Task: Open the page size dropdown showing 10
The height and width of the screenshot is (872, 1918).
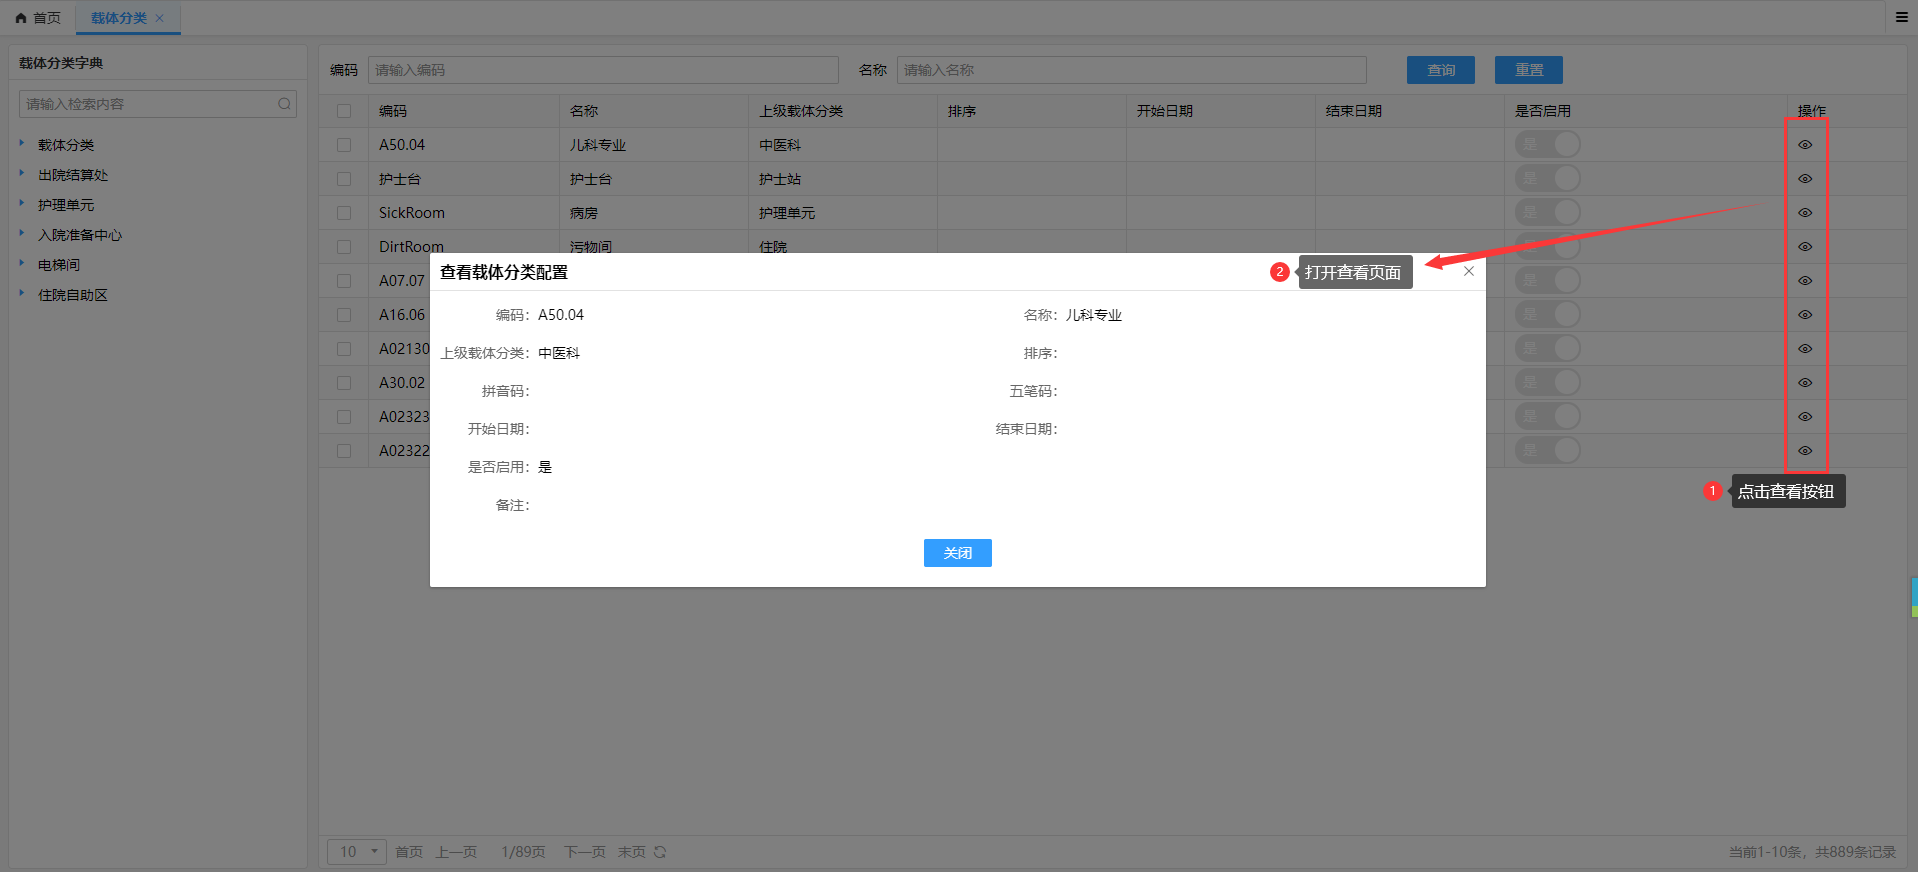Action: coord(357,852)
